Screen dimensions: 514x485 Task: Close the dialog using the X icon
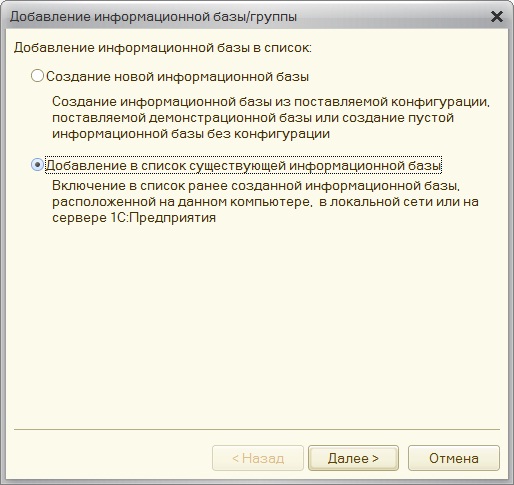point(497,16)
